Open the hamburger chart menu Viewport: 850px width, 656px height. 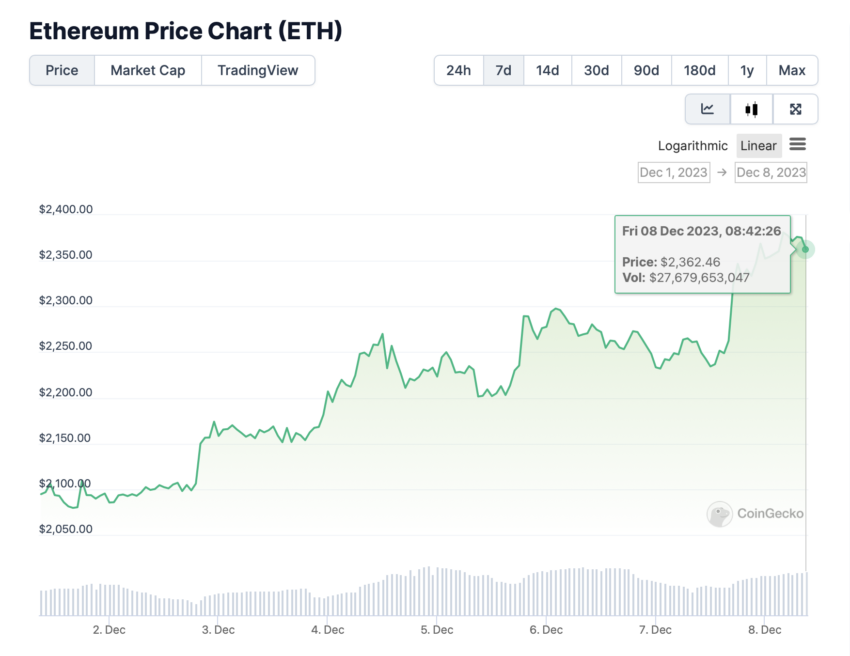pyautogui.click(x=797, y=144)
